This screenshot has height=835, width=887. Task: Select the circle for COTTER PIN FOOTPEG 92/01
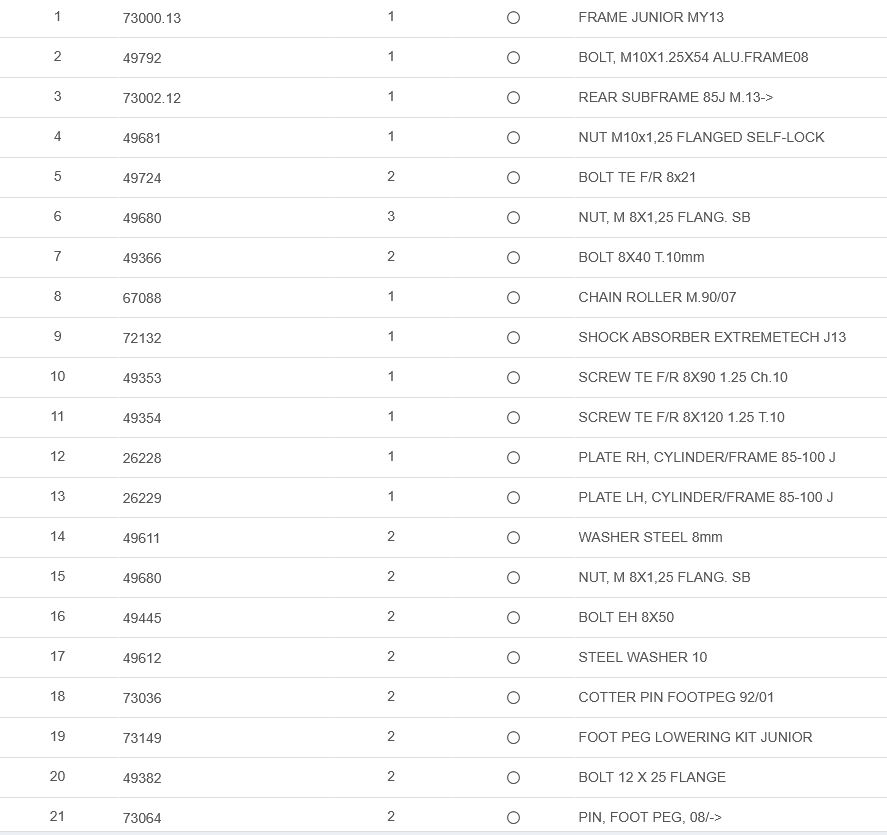coord(513,698)
